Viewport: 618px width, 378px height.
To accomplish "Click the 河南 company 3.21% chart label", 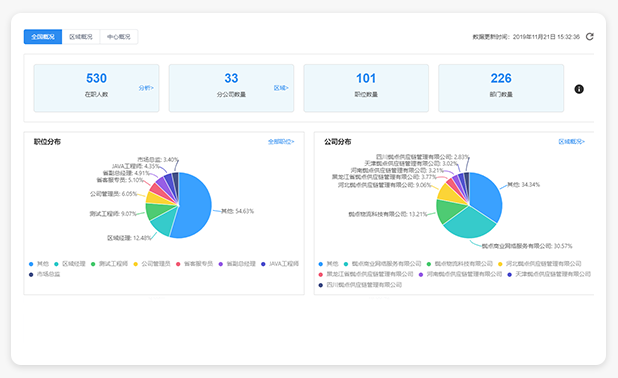I will tap(397, 170).
